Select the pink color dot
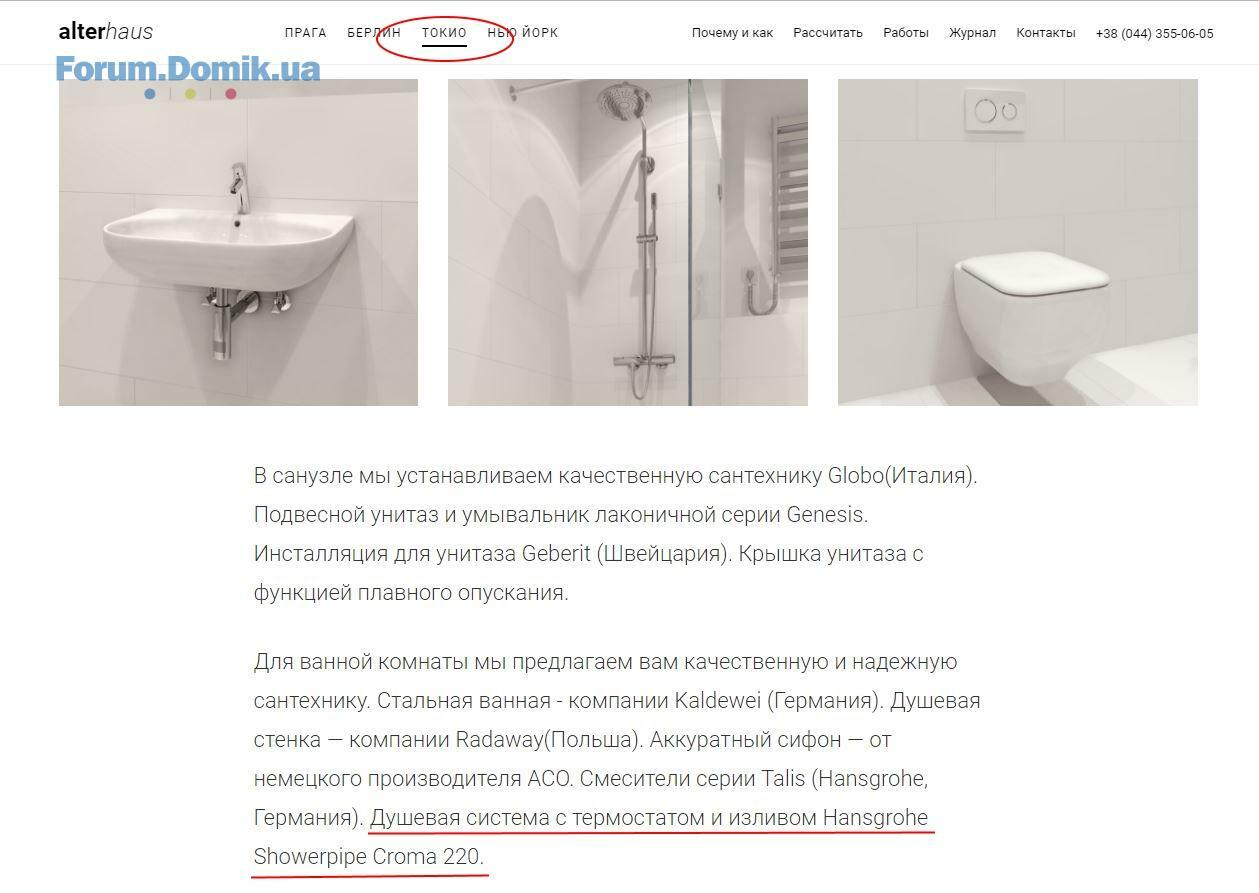Image resolution: width=1259 pixels, height=893 pixels. coord(231,94)
